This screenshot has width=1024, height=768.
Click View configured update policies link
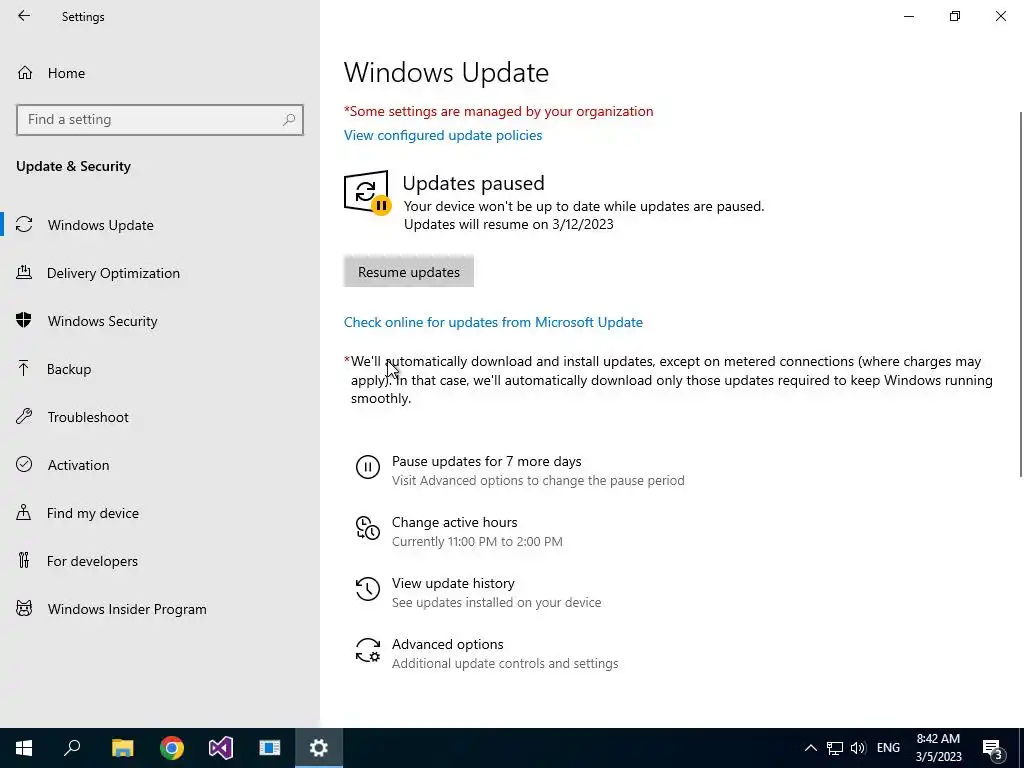pyautogui.click(x=443, y=135)
